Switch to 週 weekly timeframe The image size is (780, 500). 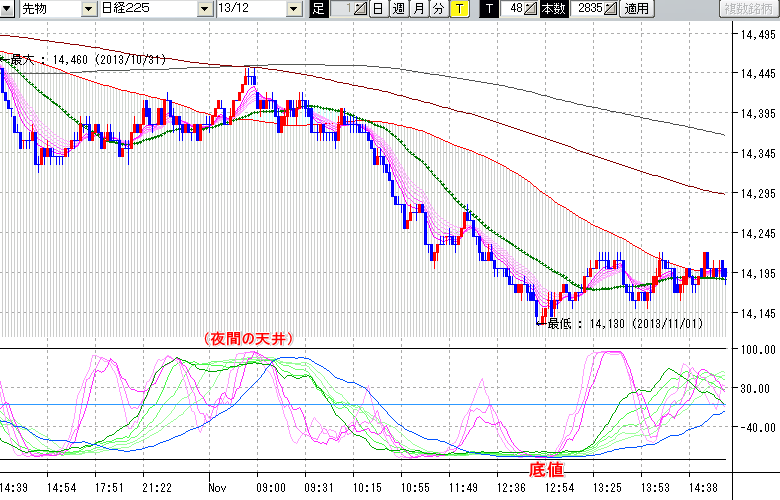(x=398, y=9)
